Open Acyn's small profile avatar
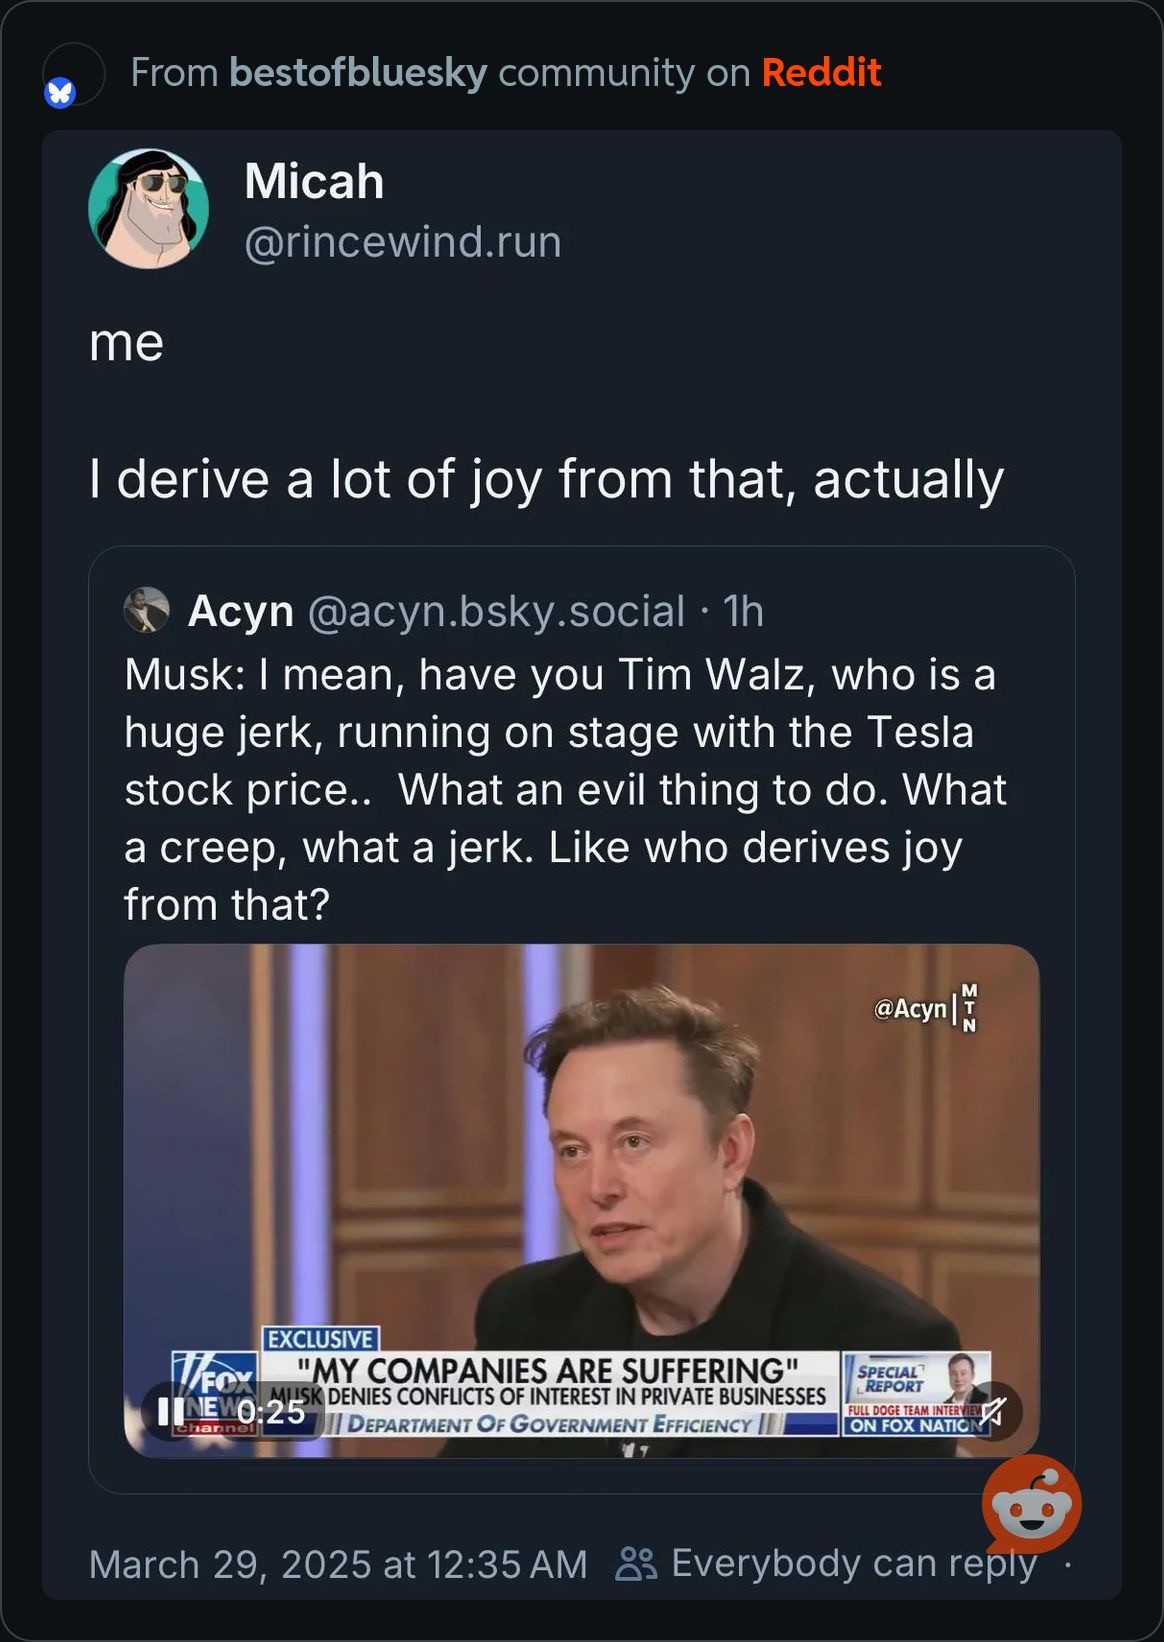The image size is (1164, 1642). pos(147,610)
